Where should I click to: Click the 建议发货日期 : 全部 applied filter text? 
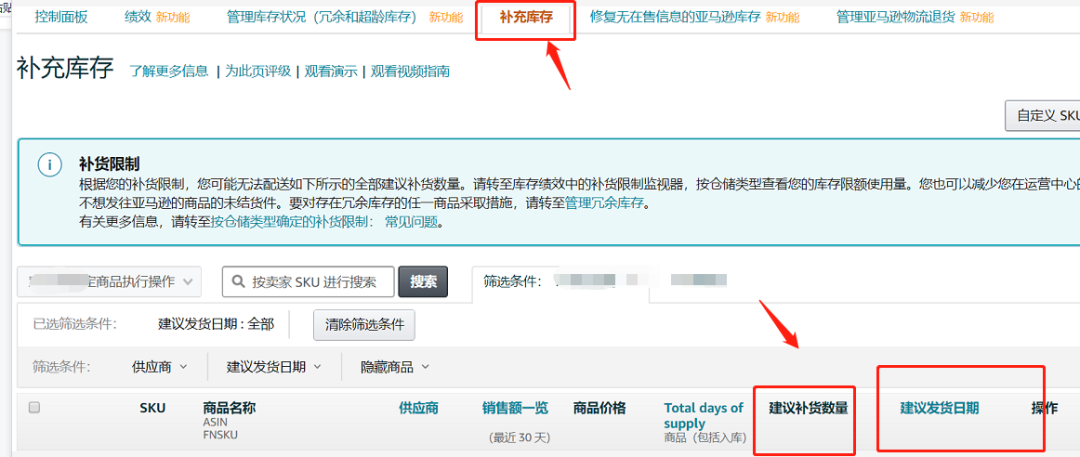(x=216, y=325)
